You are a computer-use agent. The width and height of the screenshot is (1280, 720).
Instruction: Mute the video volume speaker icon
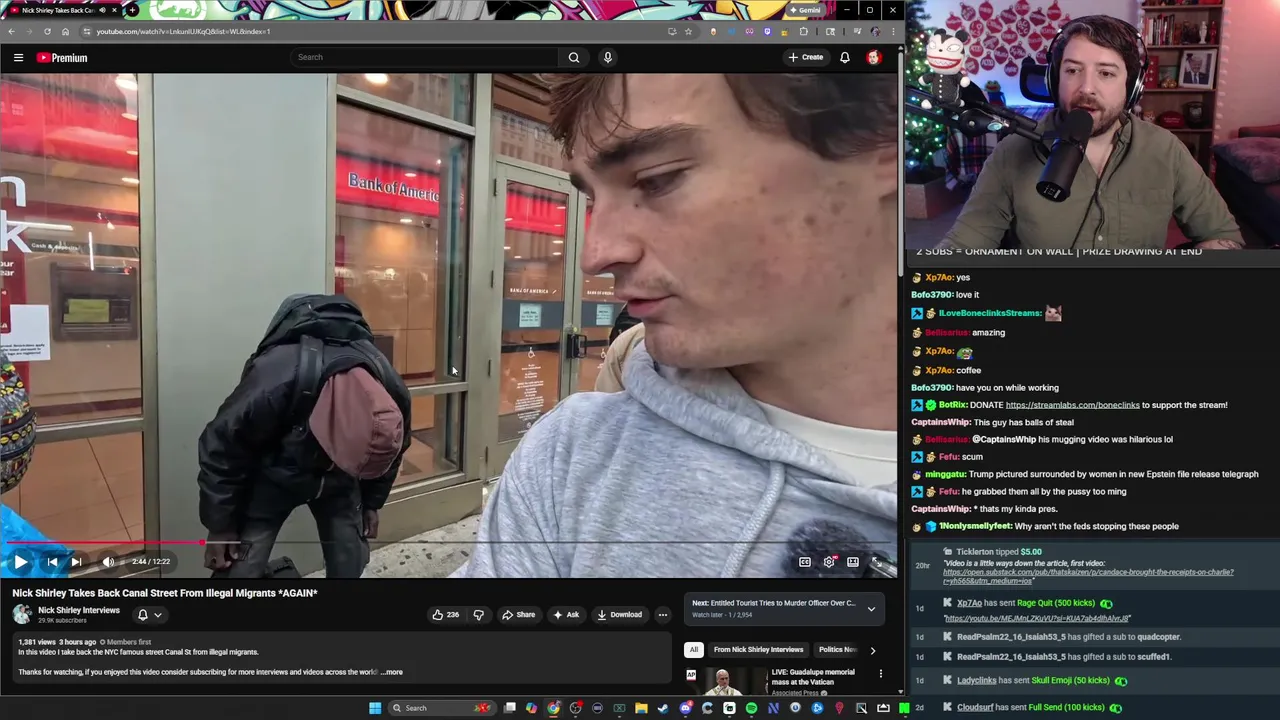pos(108,562)
